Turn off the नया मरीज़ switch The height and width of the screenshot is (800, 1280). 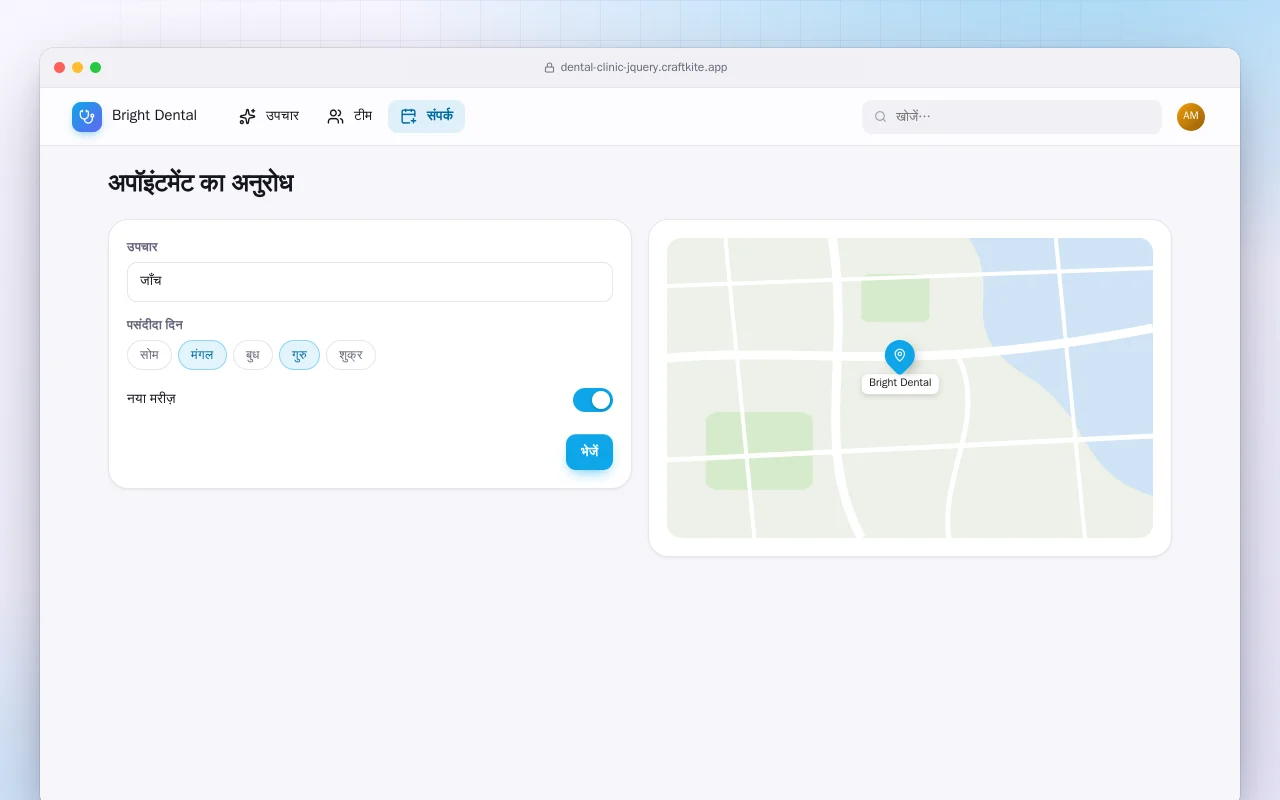593,400
